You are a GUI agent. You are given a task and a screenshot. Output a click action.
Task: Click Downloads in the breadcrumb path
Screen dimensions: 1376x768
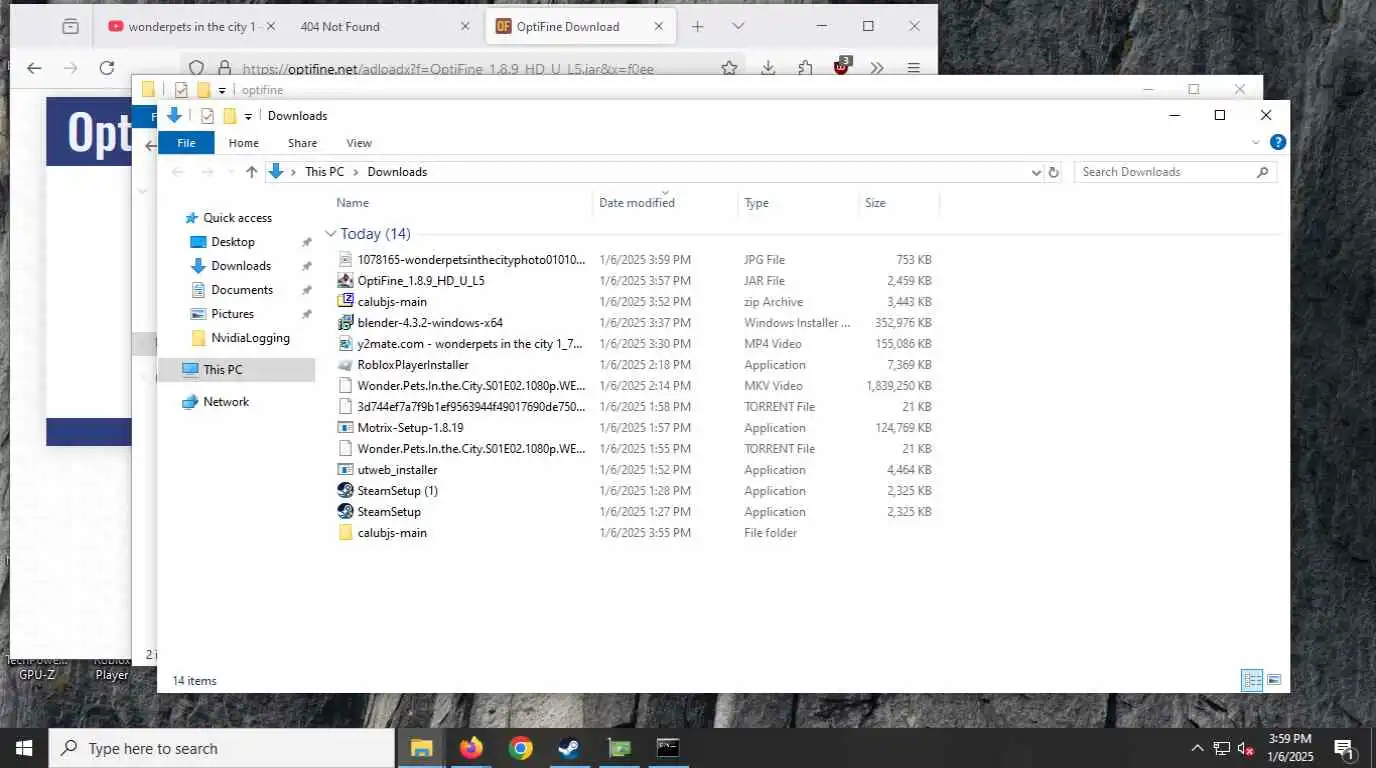397,172
